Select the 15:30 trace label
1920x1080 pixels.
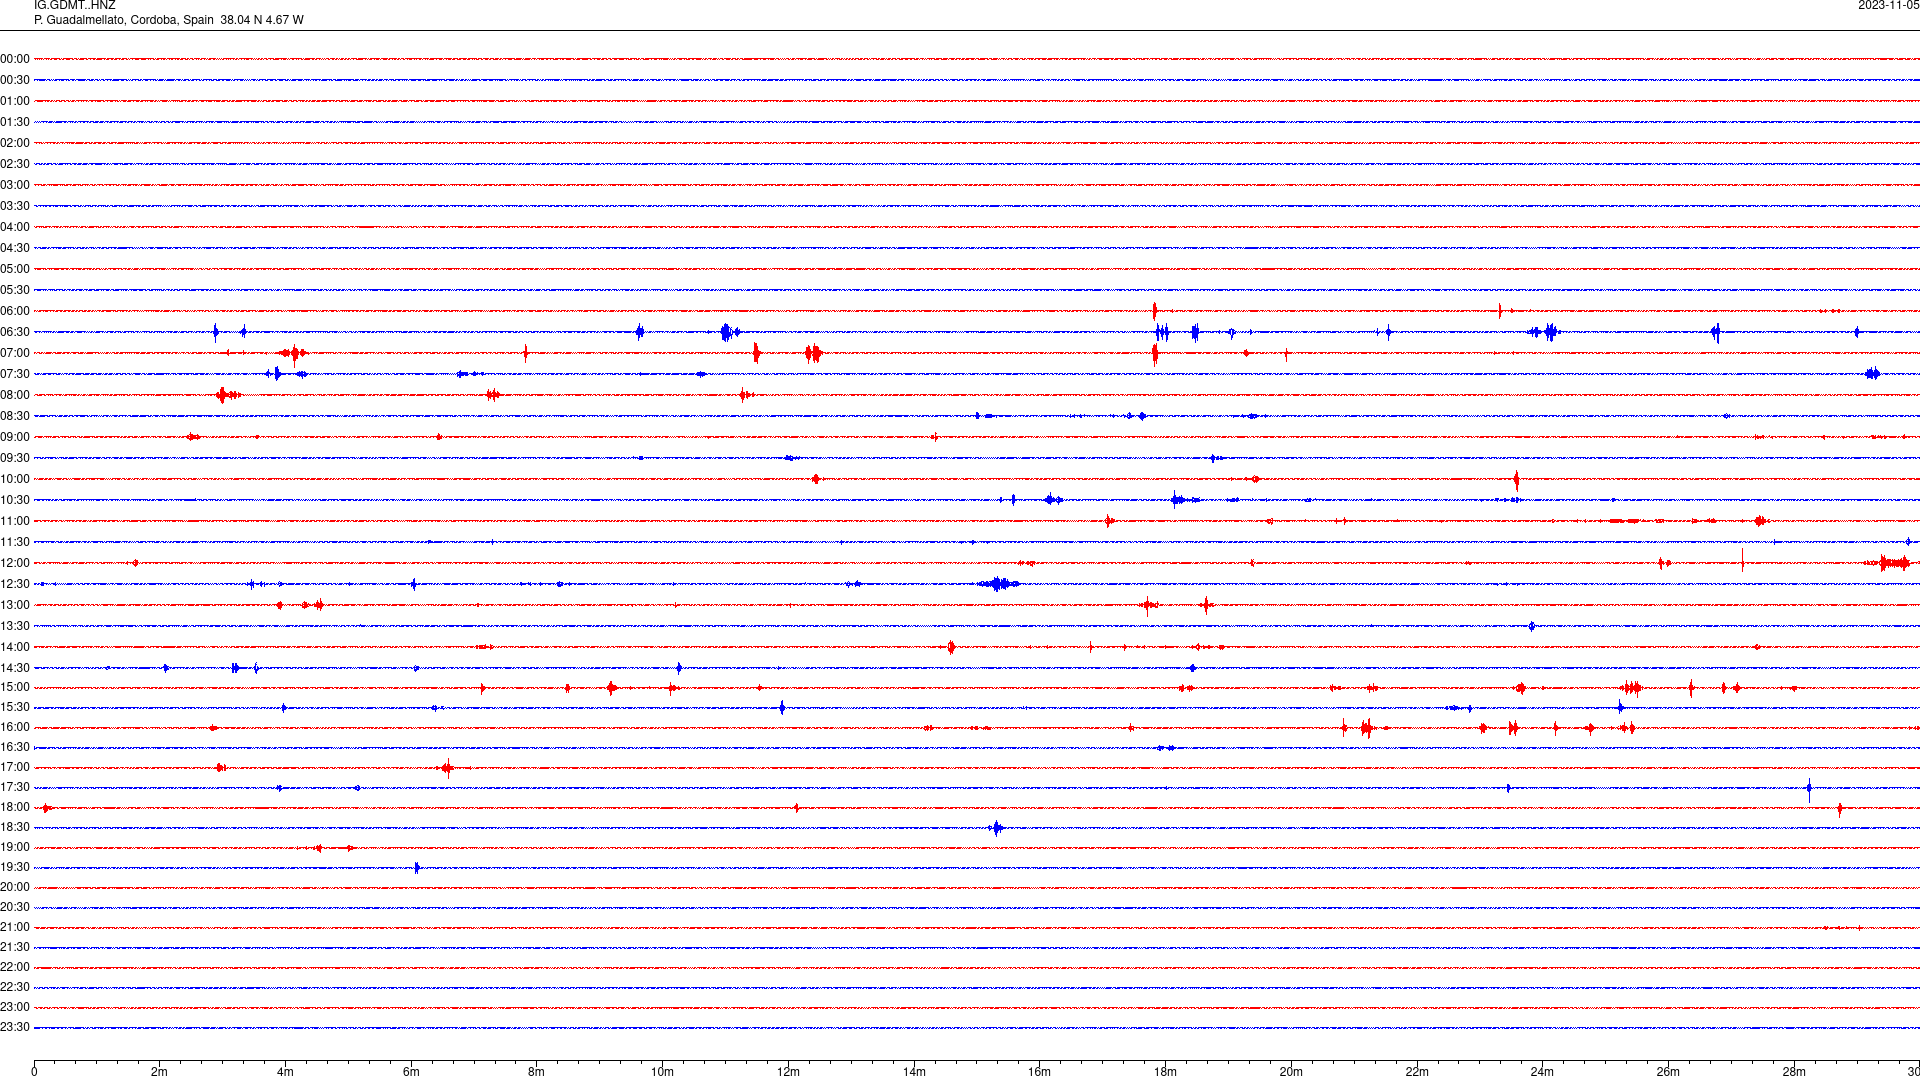click(x=15, y=707)
